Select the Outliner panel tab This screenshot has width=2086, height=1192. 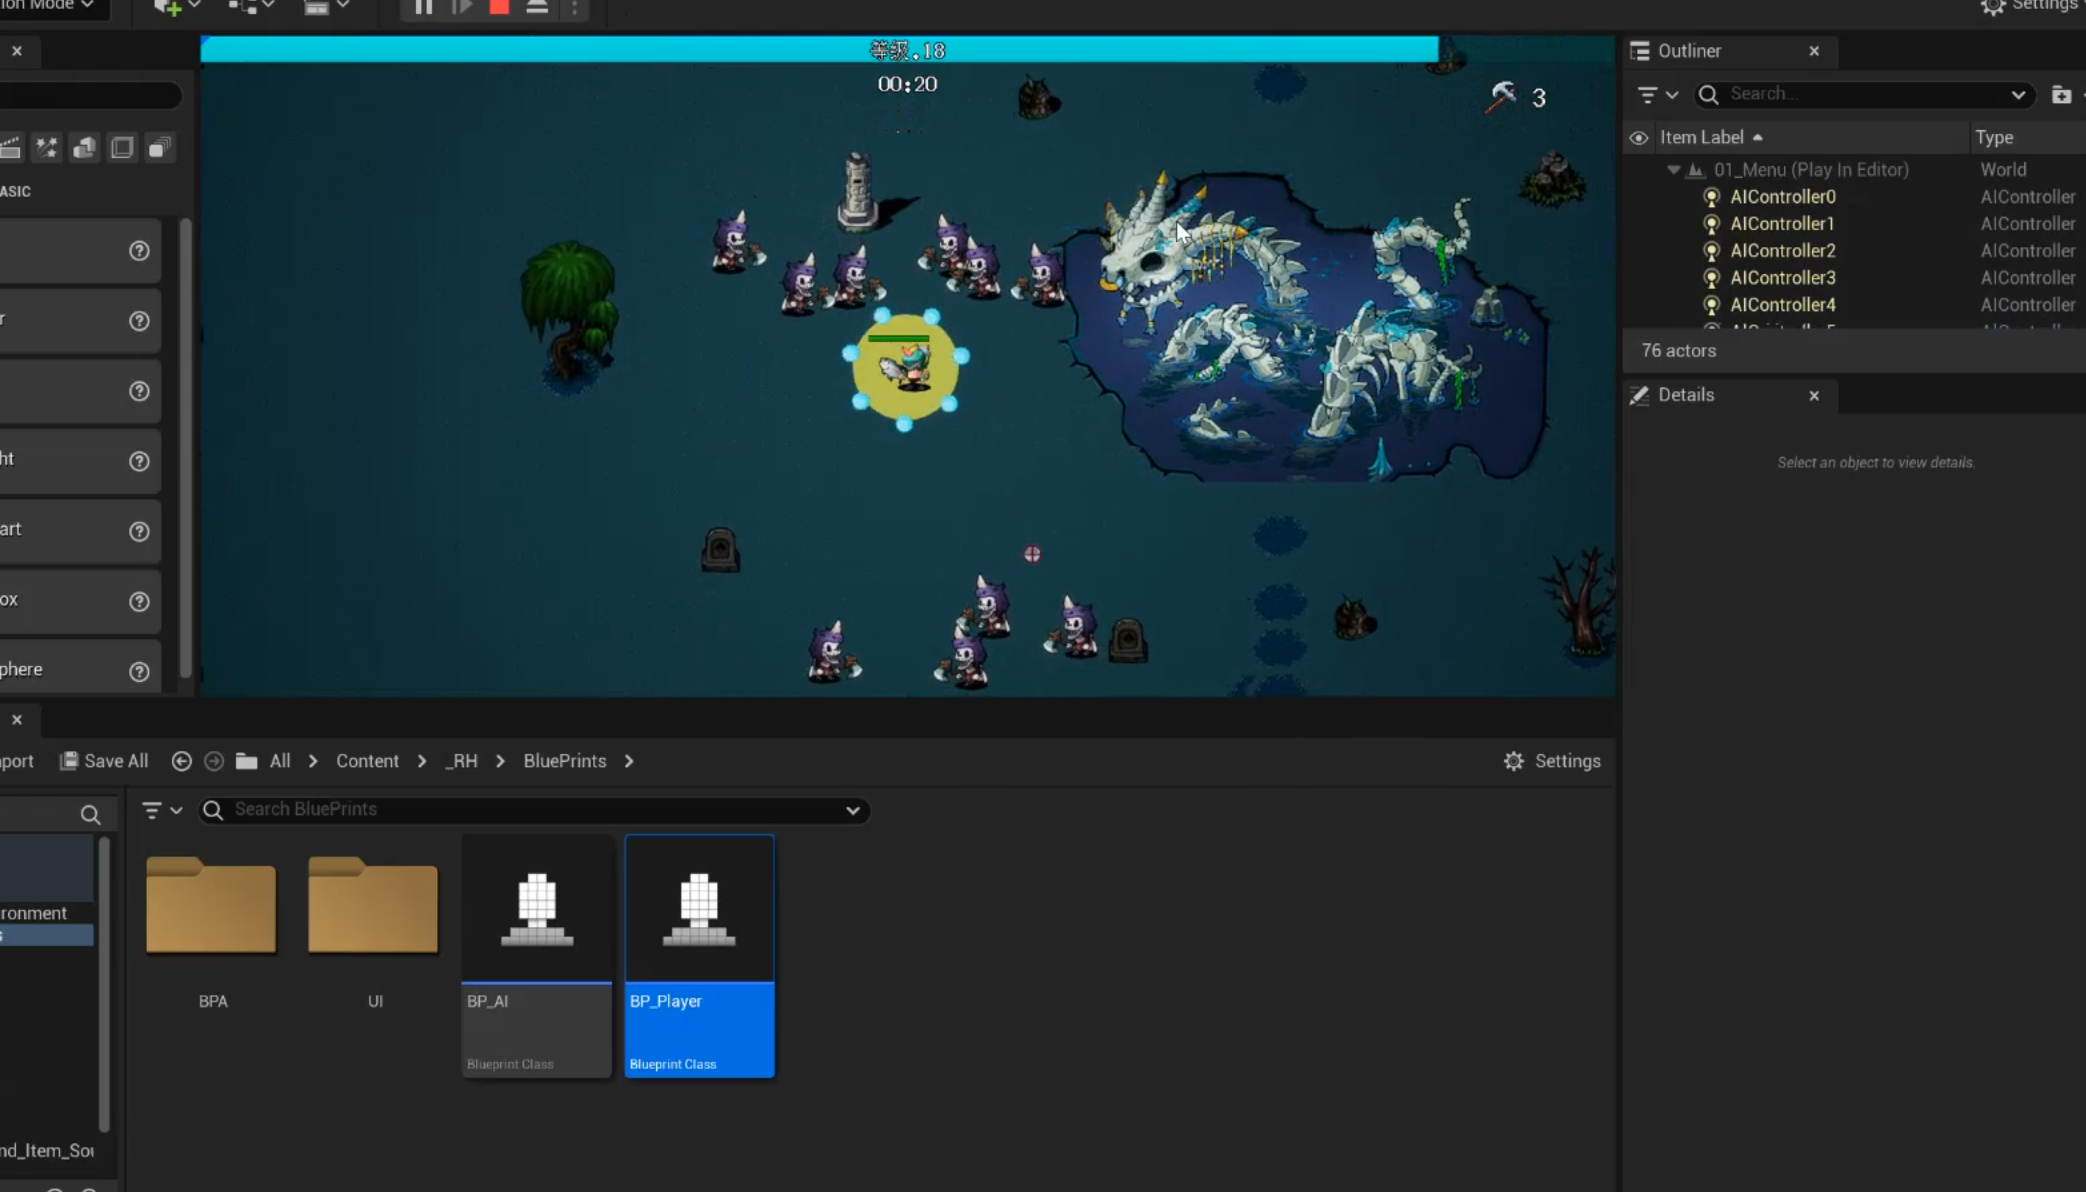(1688, 51)
